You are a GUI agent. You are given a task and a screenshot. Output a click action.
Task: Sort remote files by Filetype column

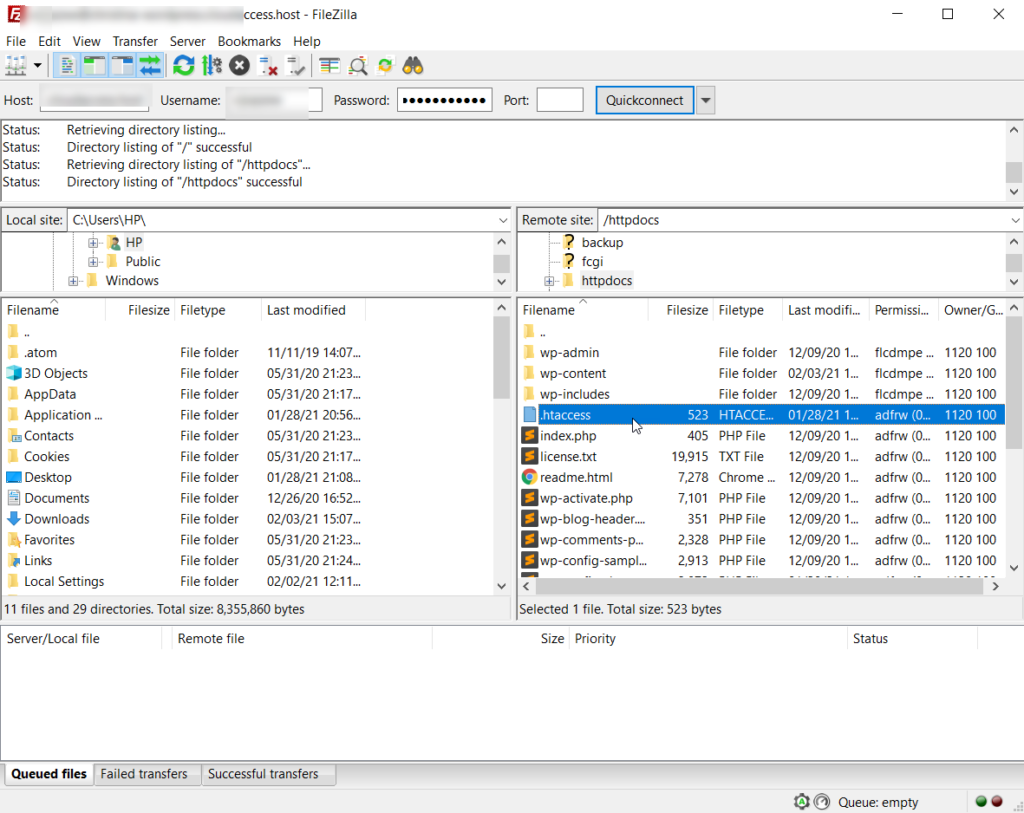(748, 310)
